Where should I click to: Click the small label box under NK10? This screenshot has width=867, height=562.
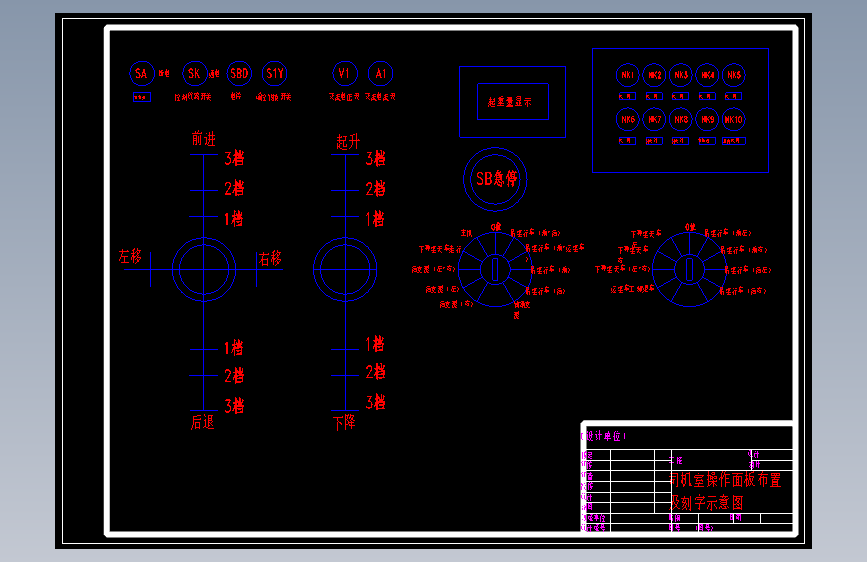click(734, 141)
